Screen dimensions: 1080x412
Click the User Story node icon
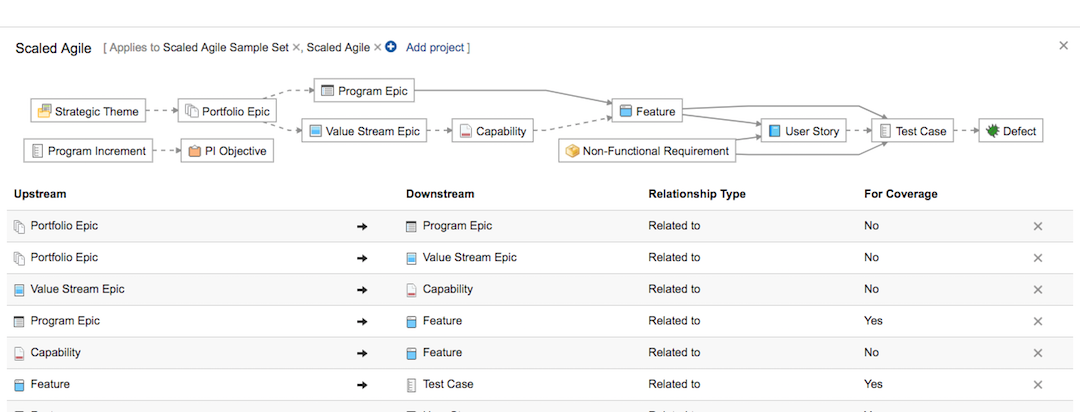pyautogui.click(x=775, y=131)
